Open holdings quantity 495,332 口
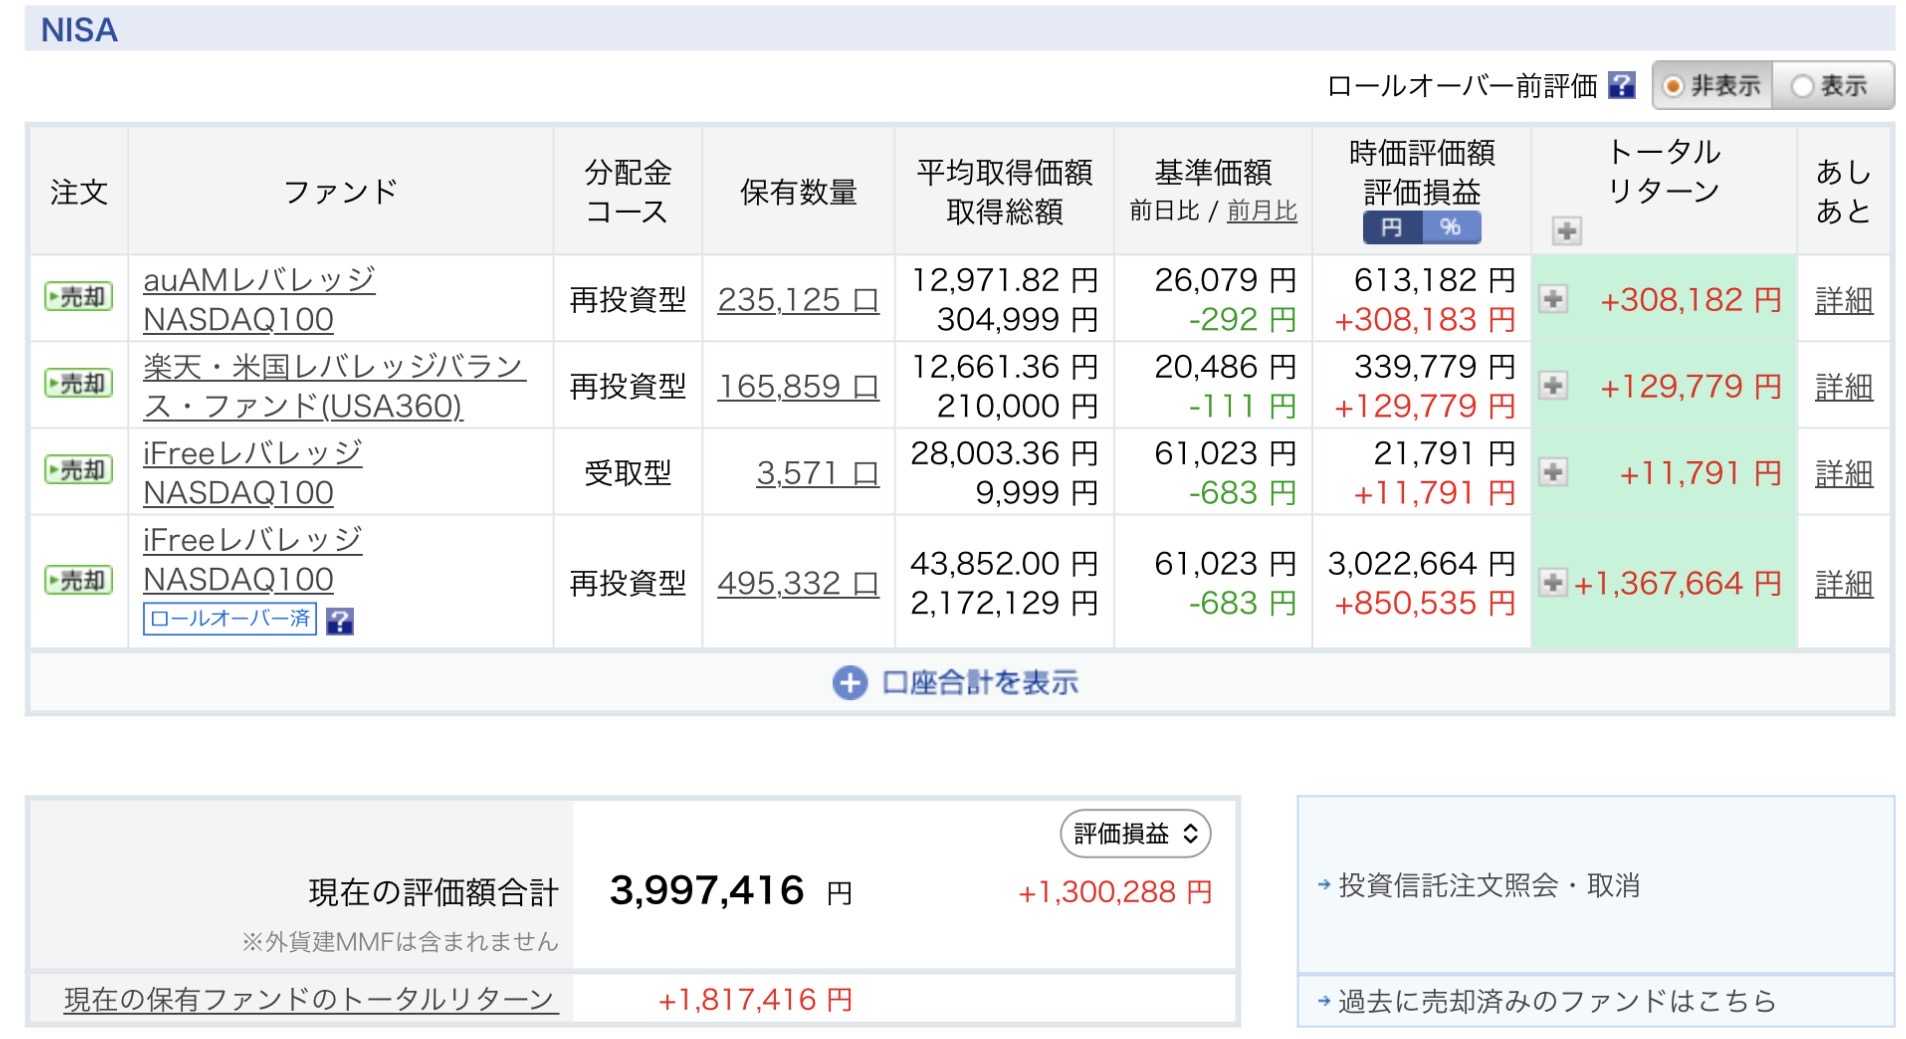The image size is (1906, 1039). tap(798, 583)
